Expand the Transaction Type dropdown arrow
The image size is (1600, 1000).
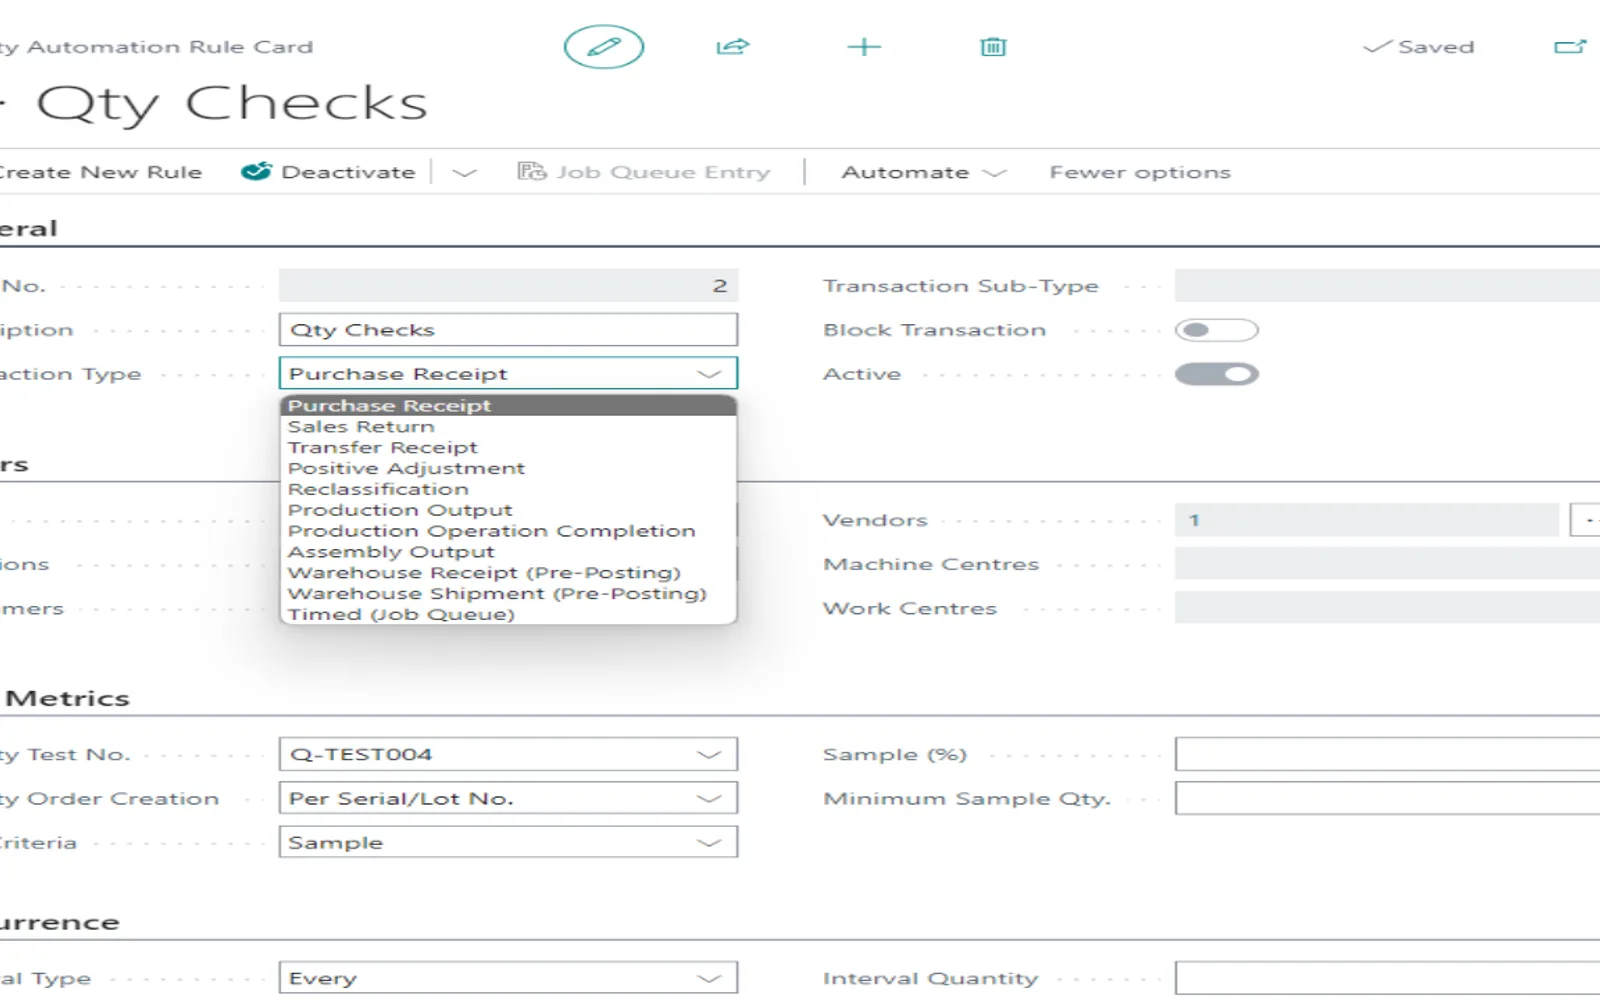[709, 374]
